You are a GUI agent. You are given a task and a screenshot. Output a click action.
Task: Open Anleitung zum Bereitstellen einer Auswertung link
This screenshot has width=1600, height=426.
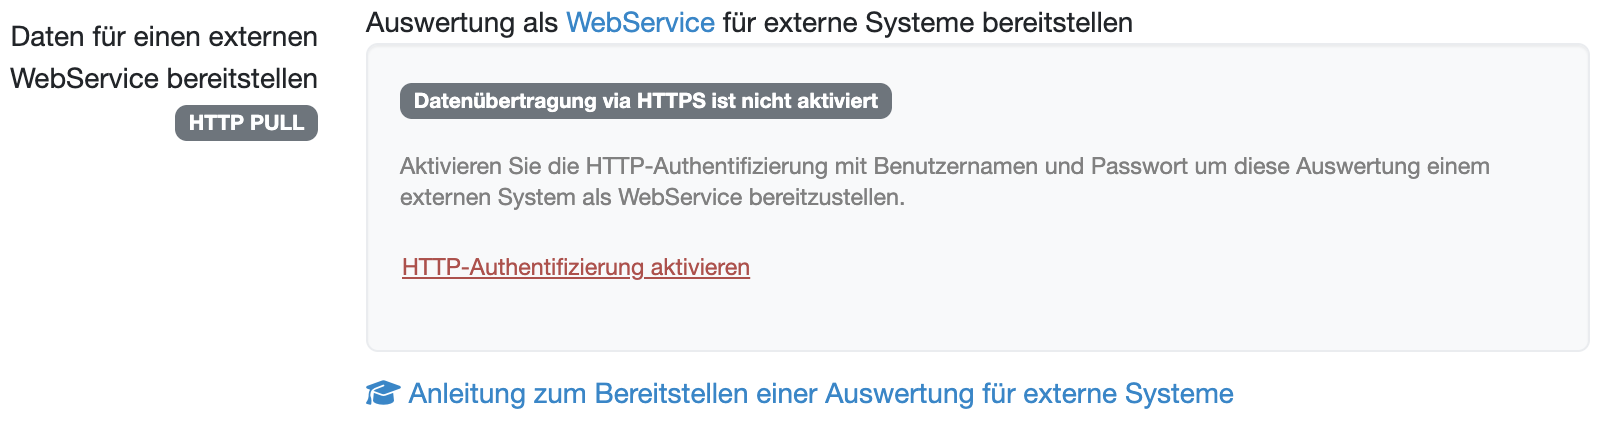pos(820,394)
